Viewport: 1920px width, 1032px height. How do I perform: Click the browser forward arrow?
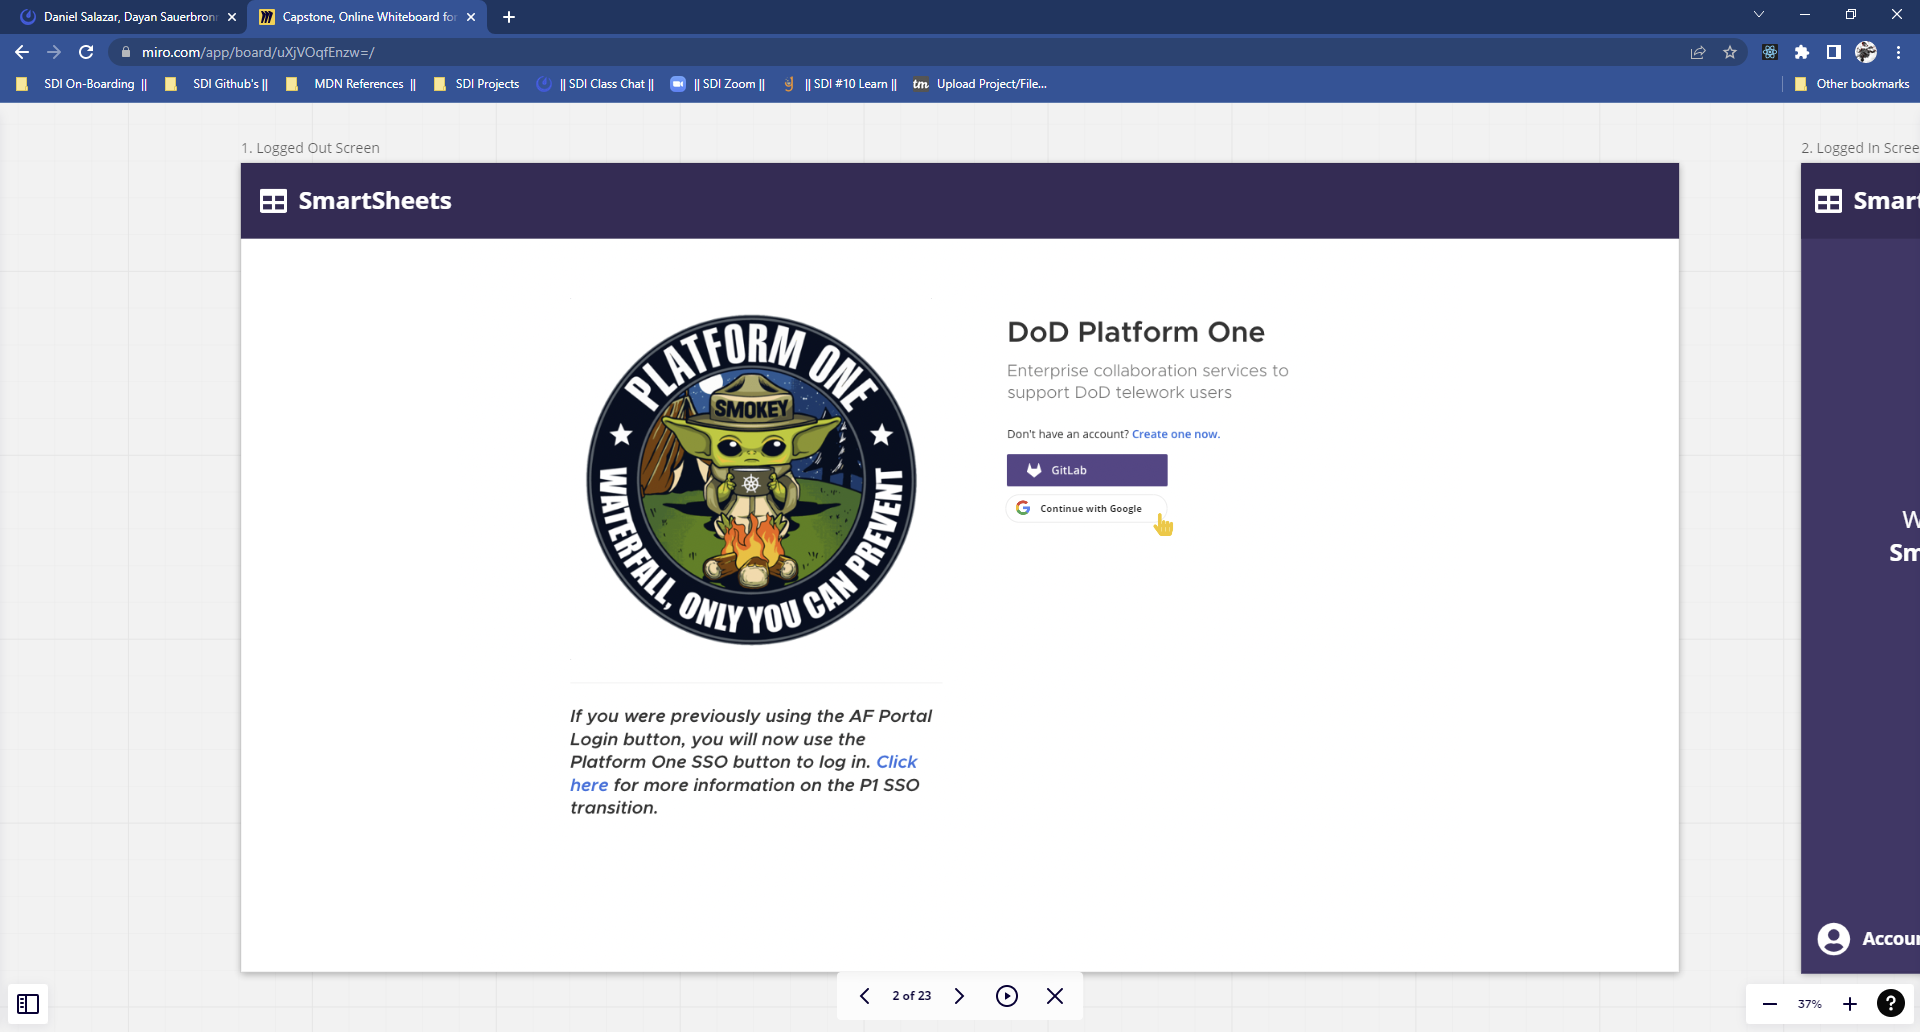[54, 52]
